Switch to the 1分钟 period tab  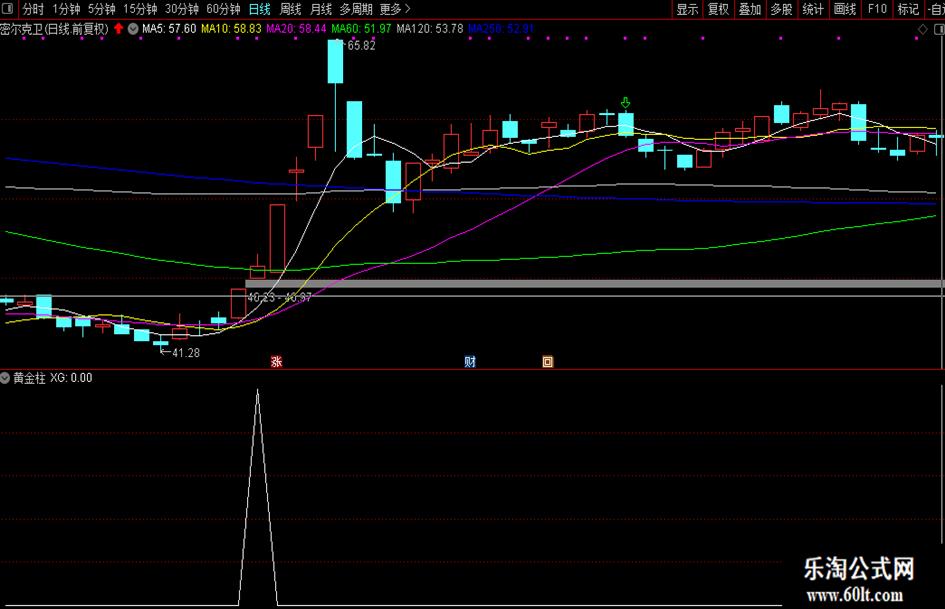[66, 9]
